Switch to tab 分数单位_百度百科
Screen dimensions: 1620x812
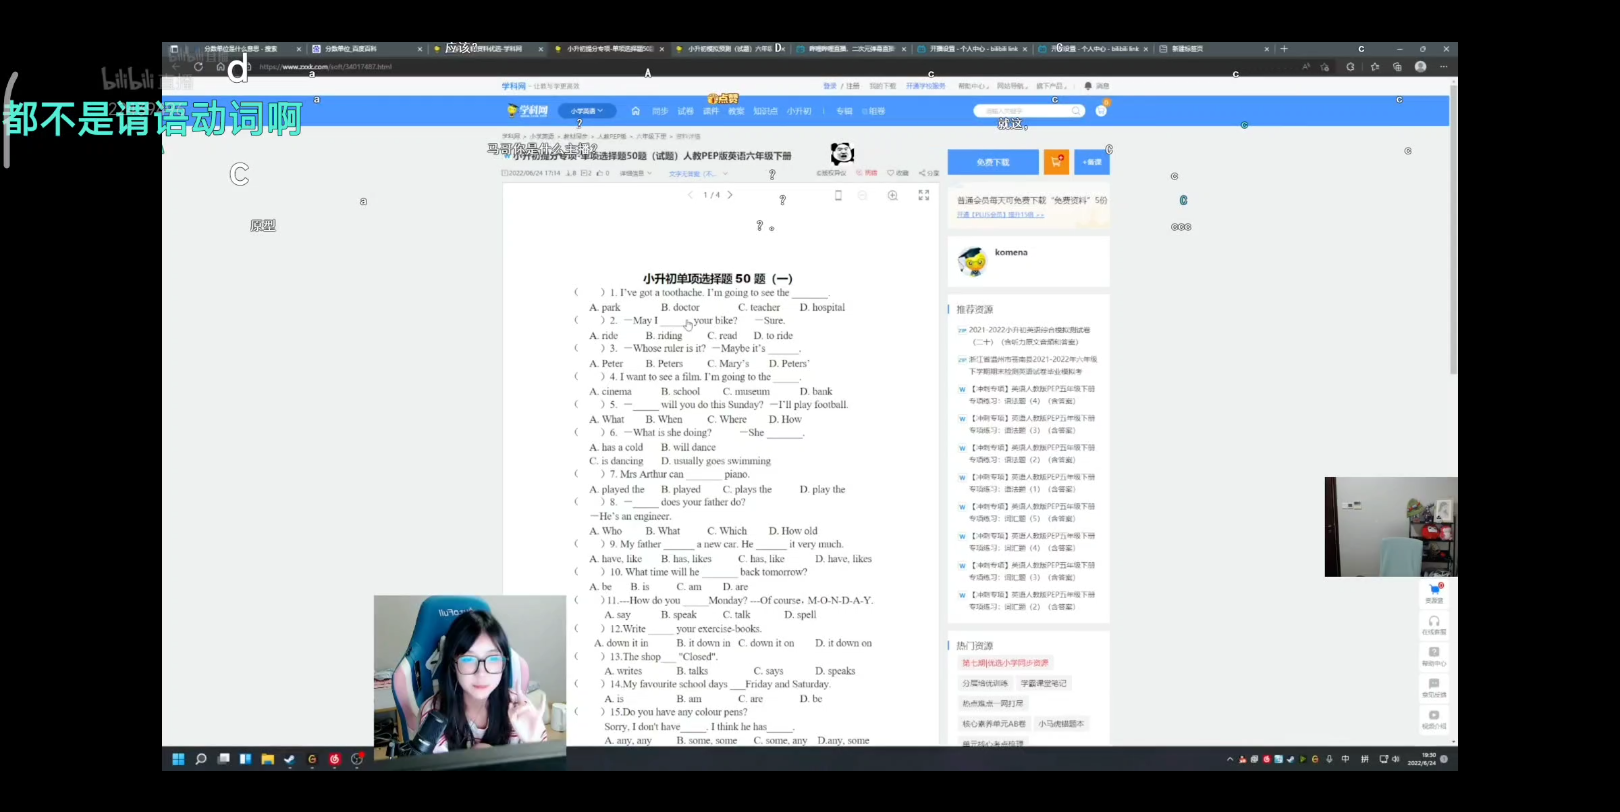pos(367,49)
